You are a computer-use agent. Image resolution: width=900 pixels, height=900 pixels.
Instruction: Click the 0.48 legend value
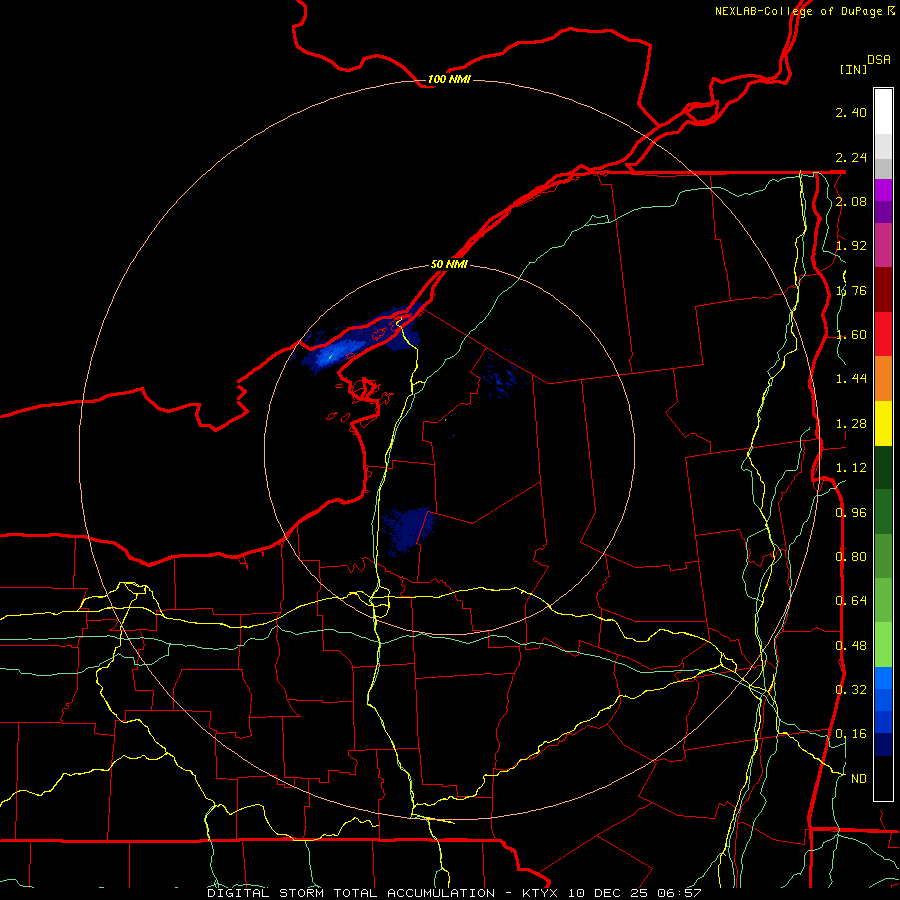pyautogui.click(x=851, y=646)
